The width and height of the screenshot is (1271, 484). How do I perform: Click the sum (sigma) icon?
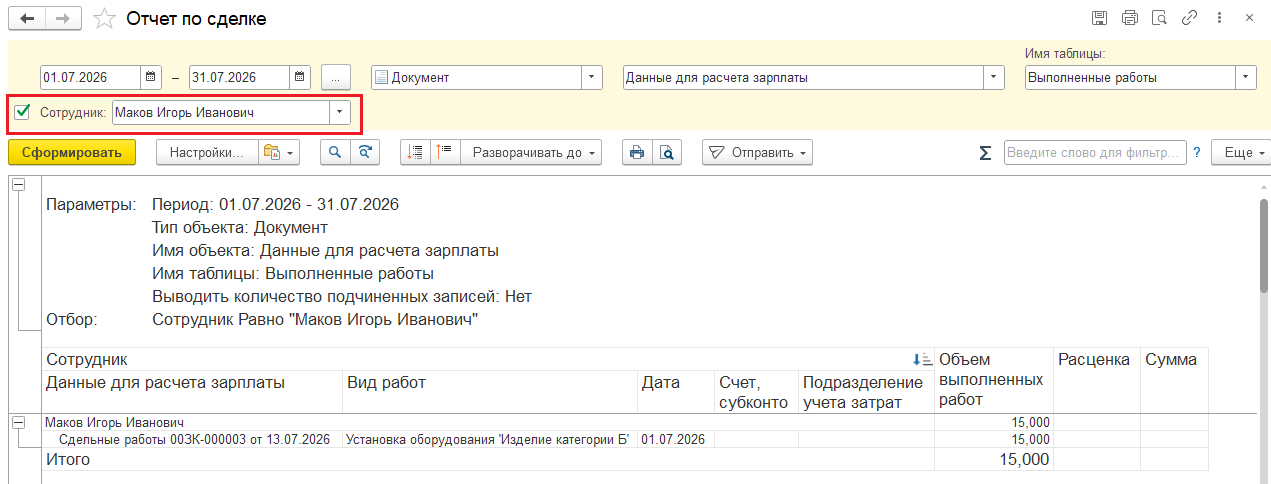coord(985,153)
